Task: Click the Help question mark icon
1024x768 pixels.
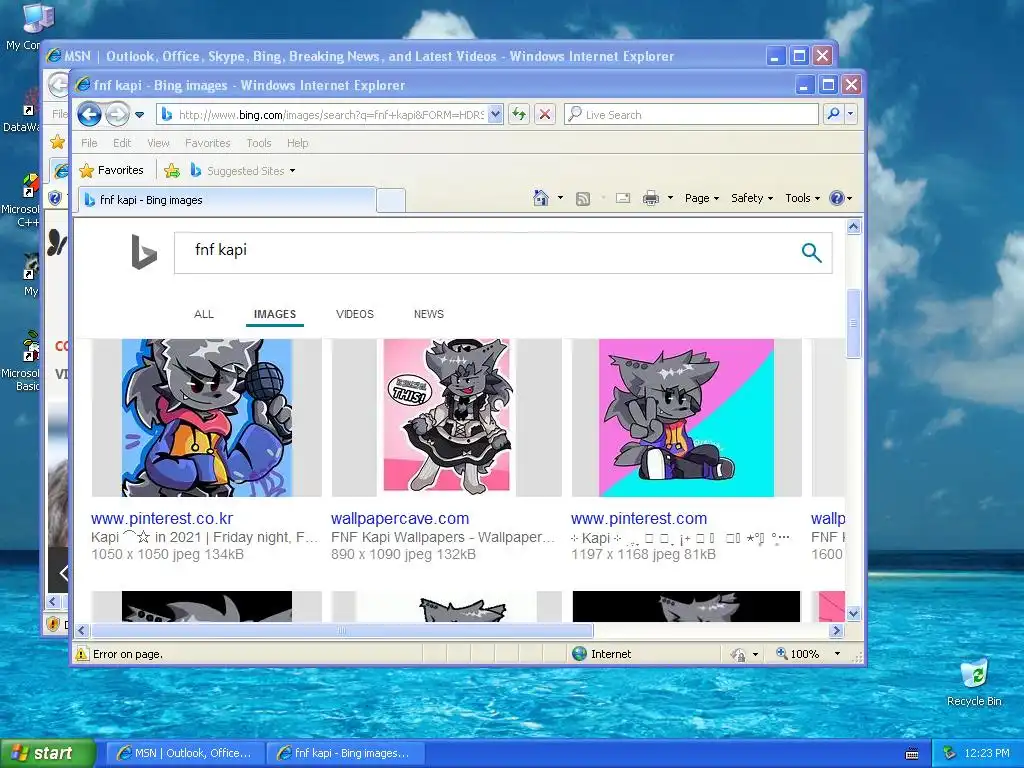Action: pos(837,198)
